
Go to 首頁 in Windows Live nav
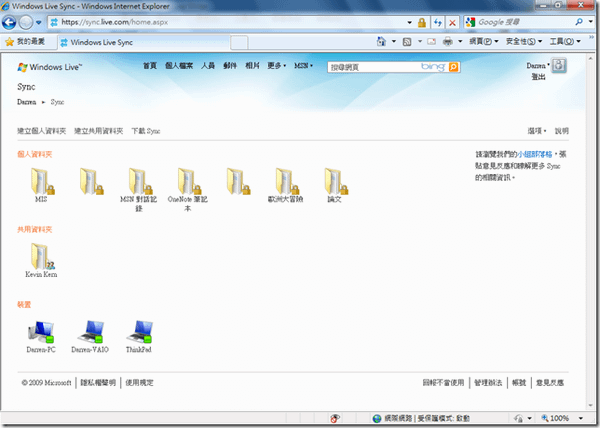150,66
